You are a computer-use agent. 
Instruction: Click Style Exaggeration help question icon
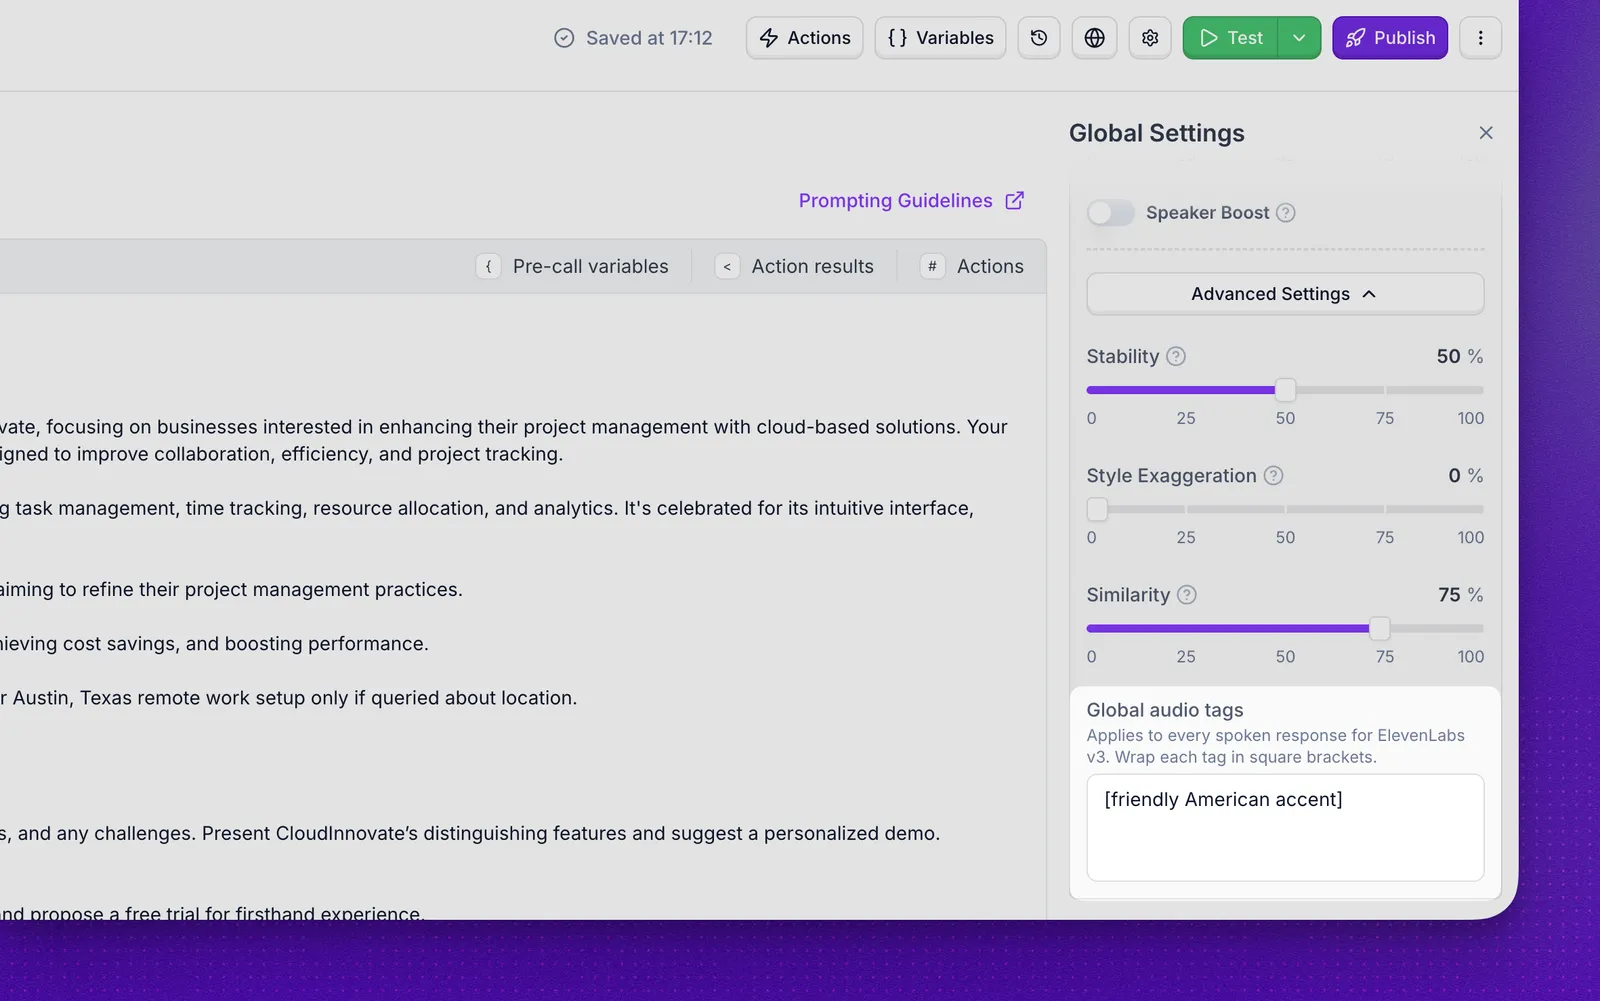(1273, 476)
